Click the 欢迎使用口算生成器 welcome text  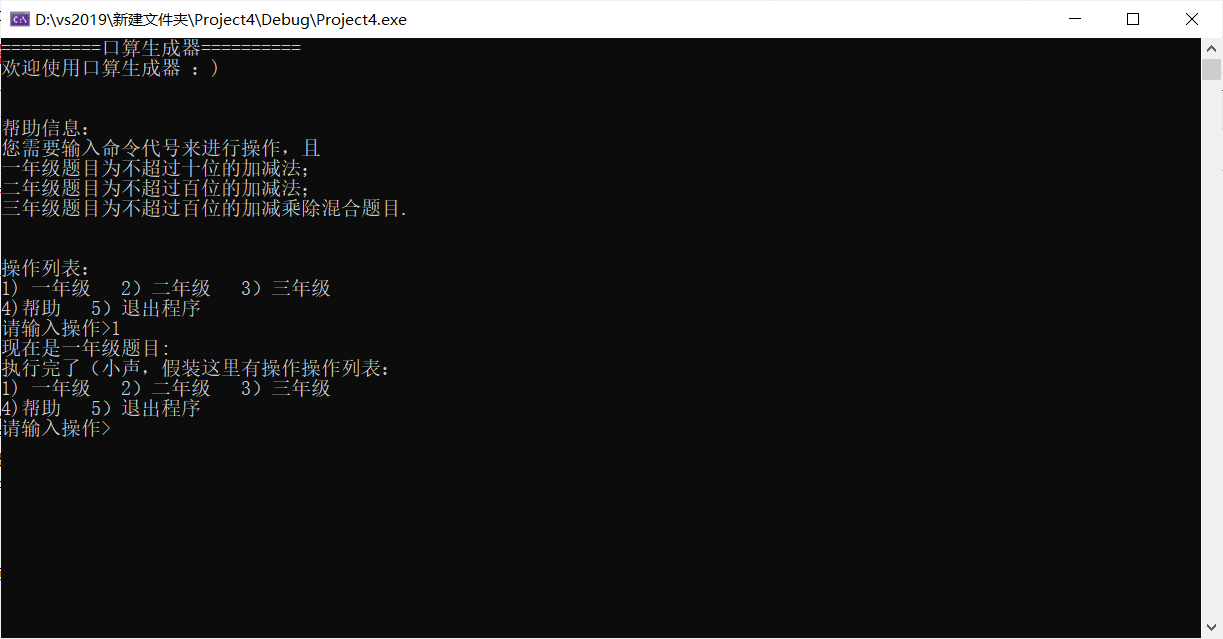[x=110, y=68]
